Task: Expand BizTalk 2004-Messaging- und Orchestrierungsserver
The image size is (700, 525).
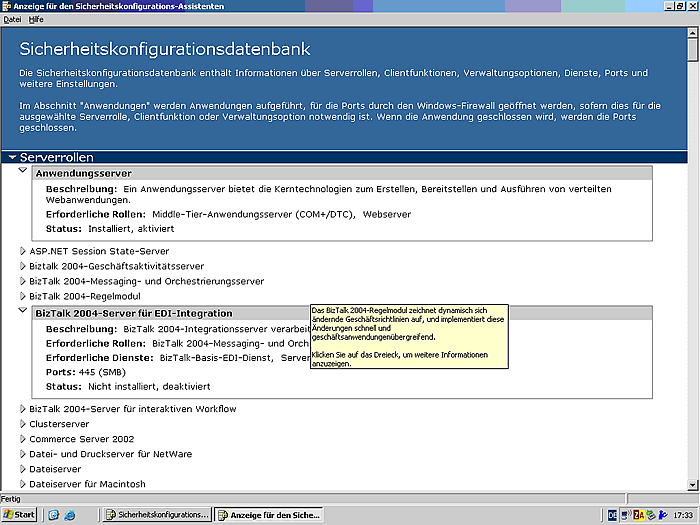Action: (23, 281)
